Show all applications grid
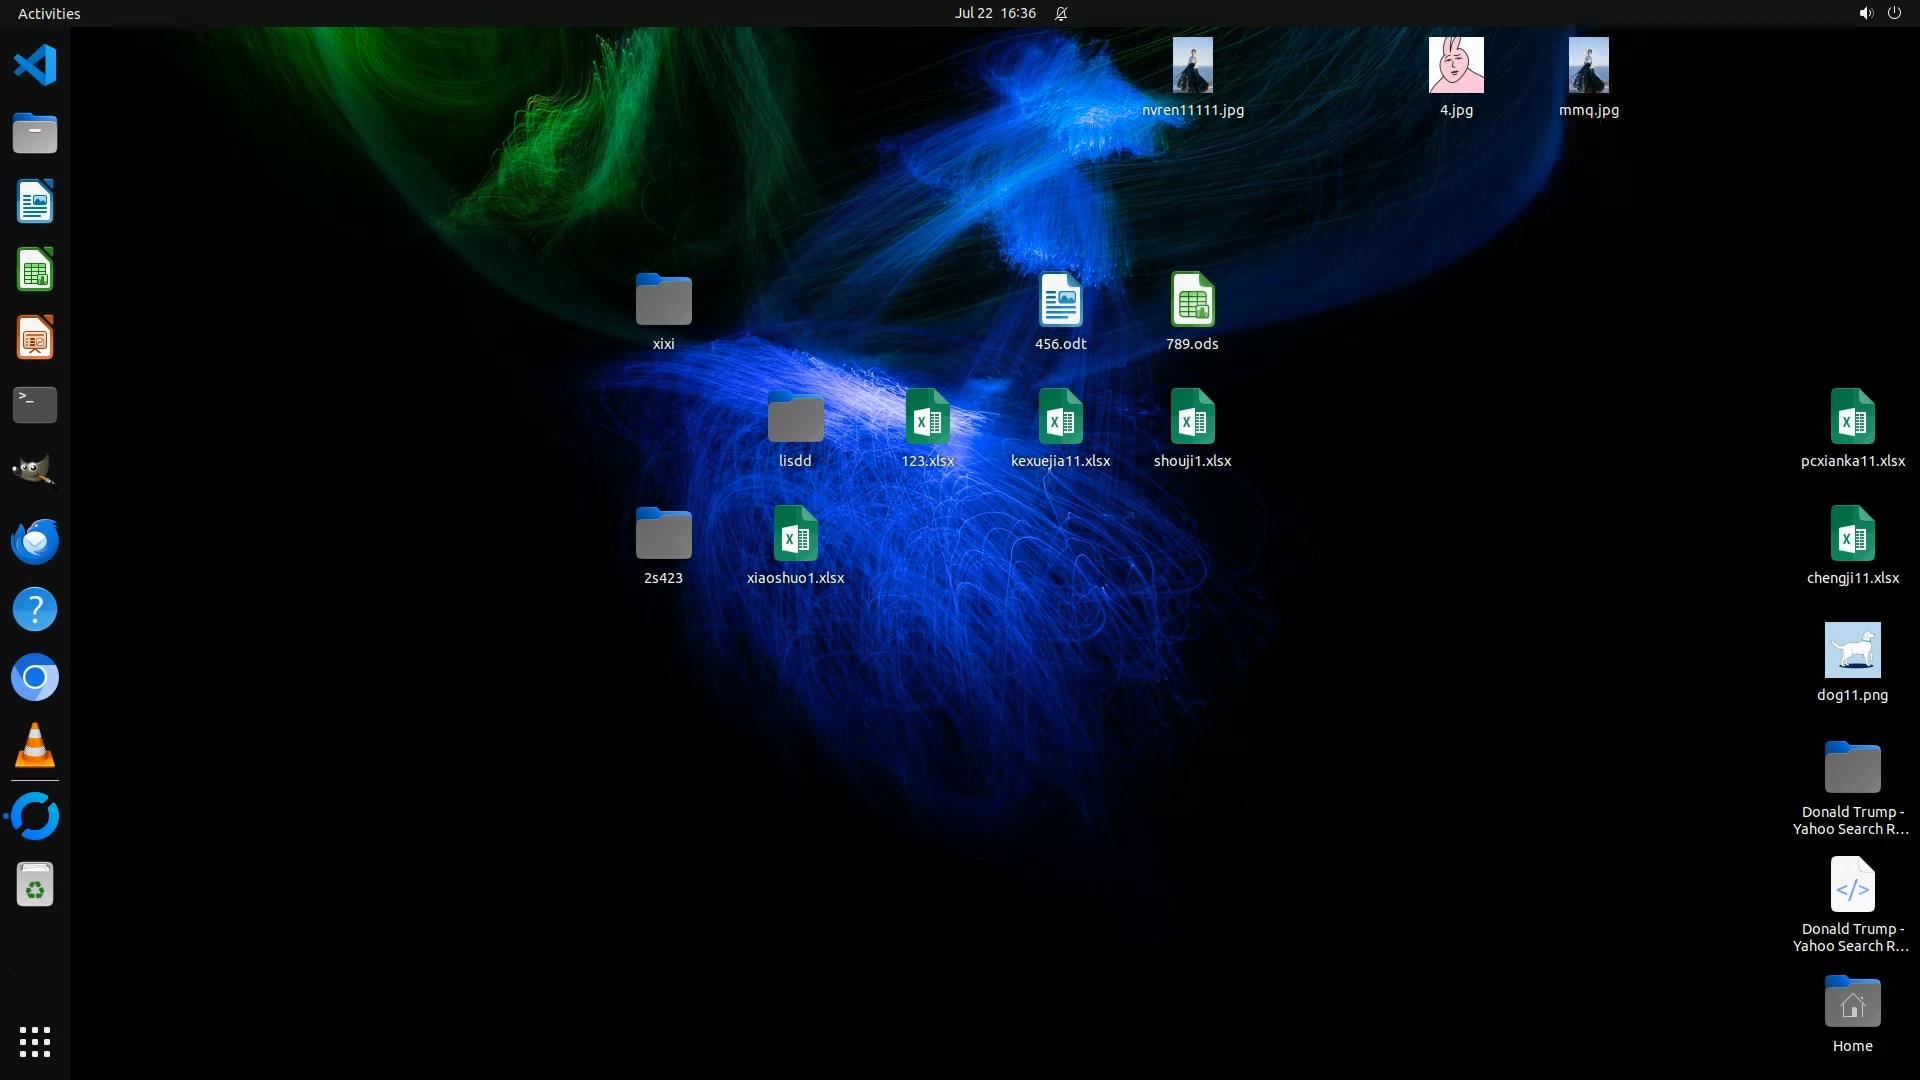 coord(35,1042)
